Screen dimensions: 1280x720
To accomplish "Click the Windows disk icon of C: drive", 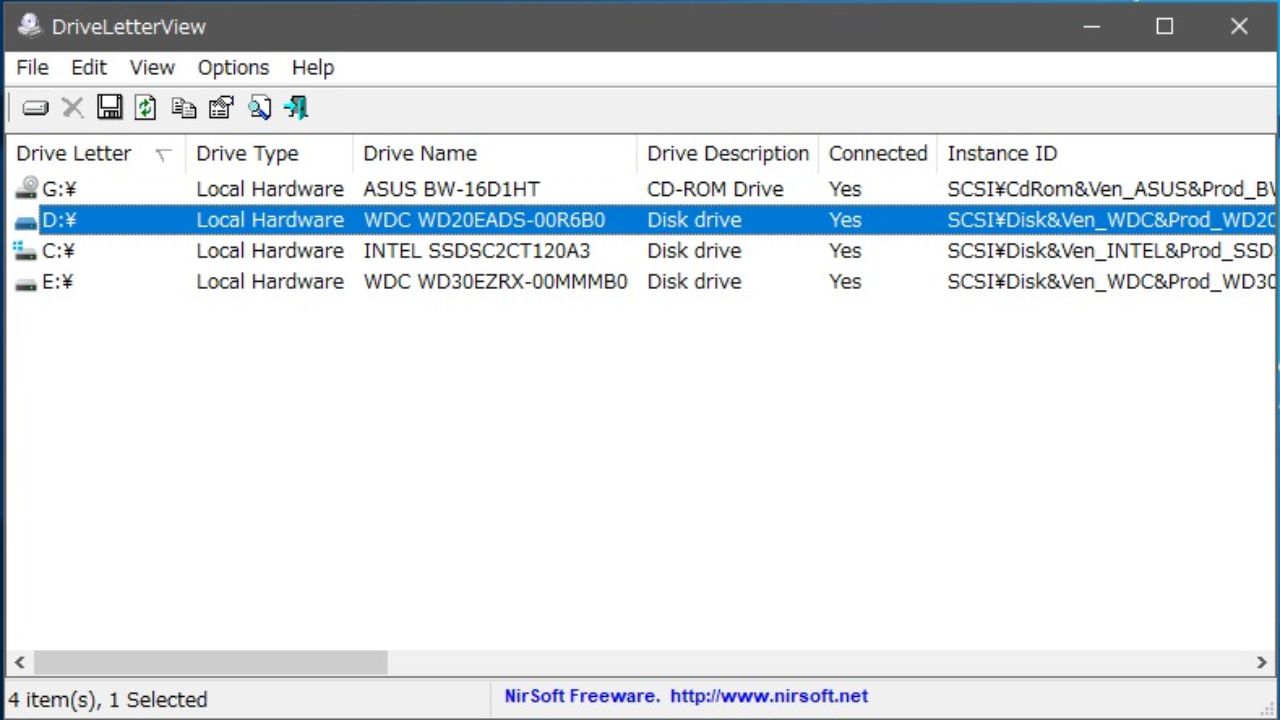I will pos(25,250).
